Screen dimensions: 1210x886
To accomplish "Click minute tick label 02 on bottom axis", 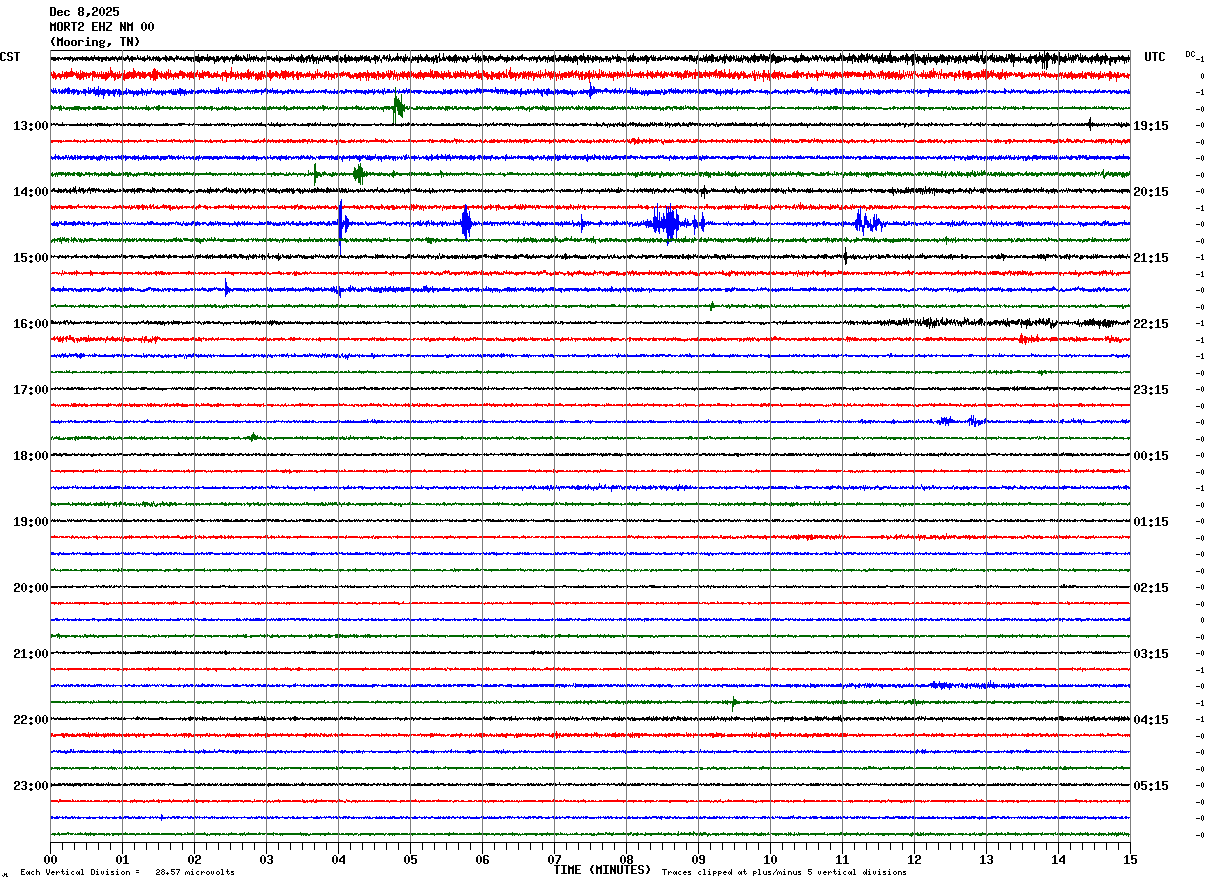I will (x=194, y=860).
